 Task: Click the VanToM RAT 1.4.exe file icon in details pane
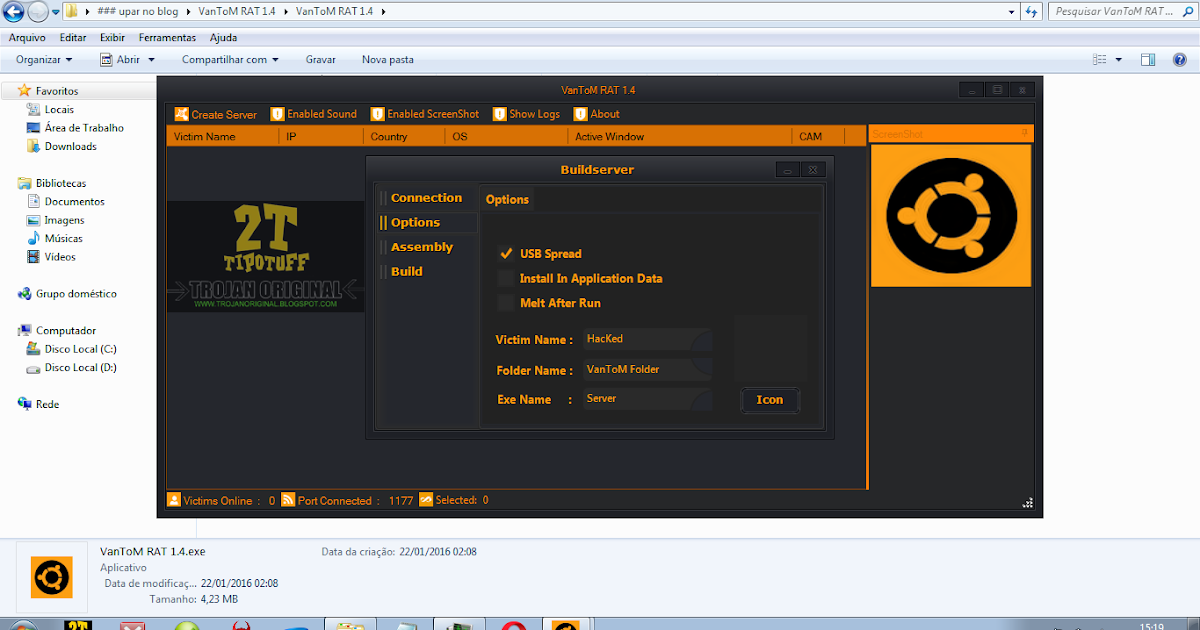(51, 577)
